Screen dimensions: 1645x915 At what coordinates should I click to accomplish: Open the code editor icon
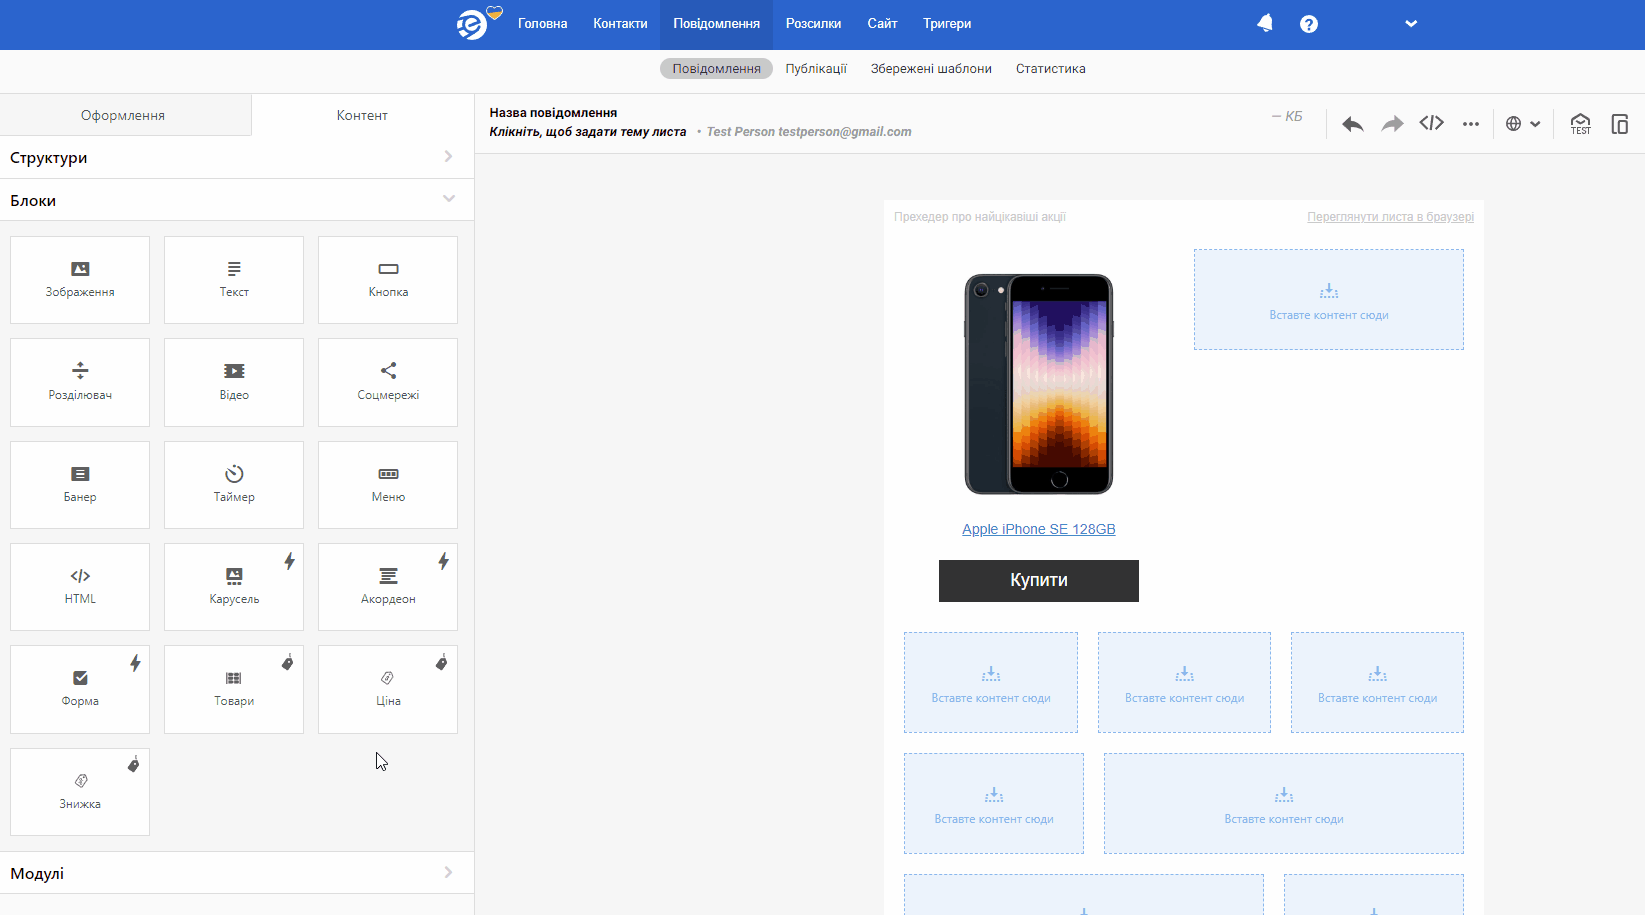click(1432, 123)
